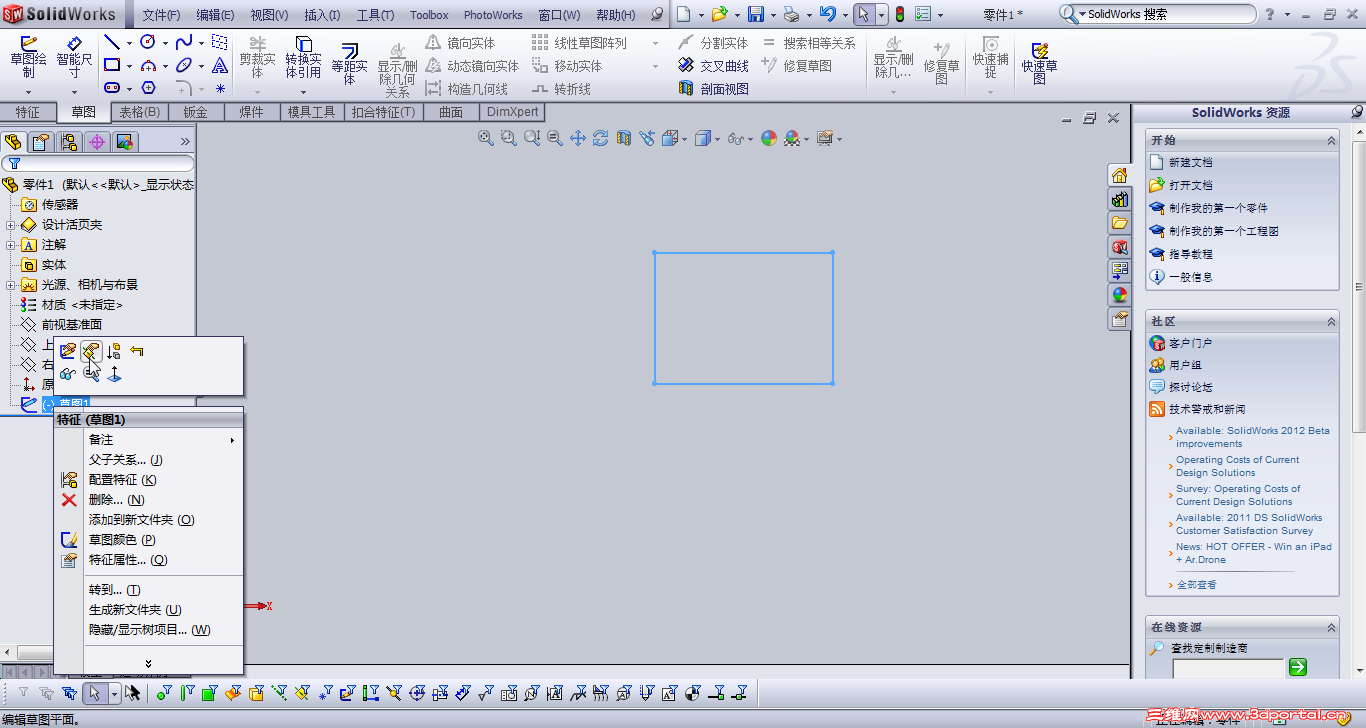Toggle the clear all filters button
The width and height of the screenshot is (1366, 728).
(46, 692)
